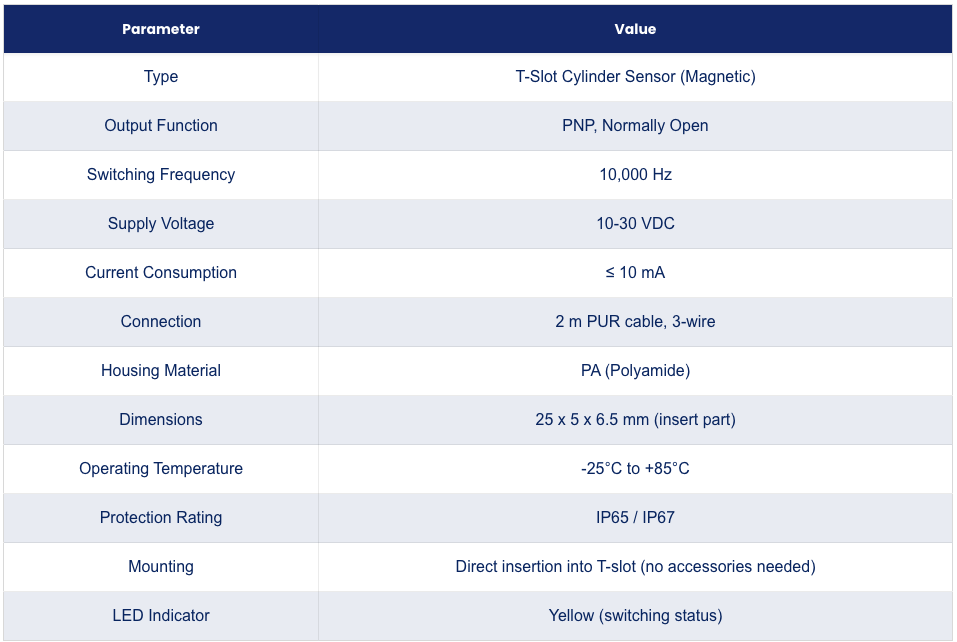957x642 pixels.
Task: Click the T-Slot Cylinder Sensor (Magnetic) value
Action: click(x=635, y=77)
